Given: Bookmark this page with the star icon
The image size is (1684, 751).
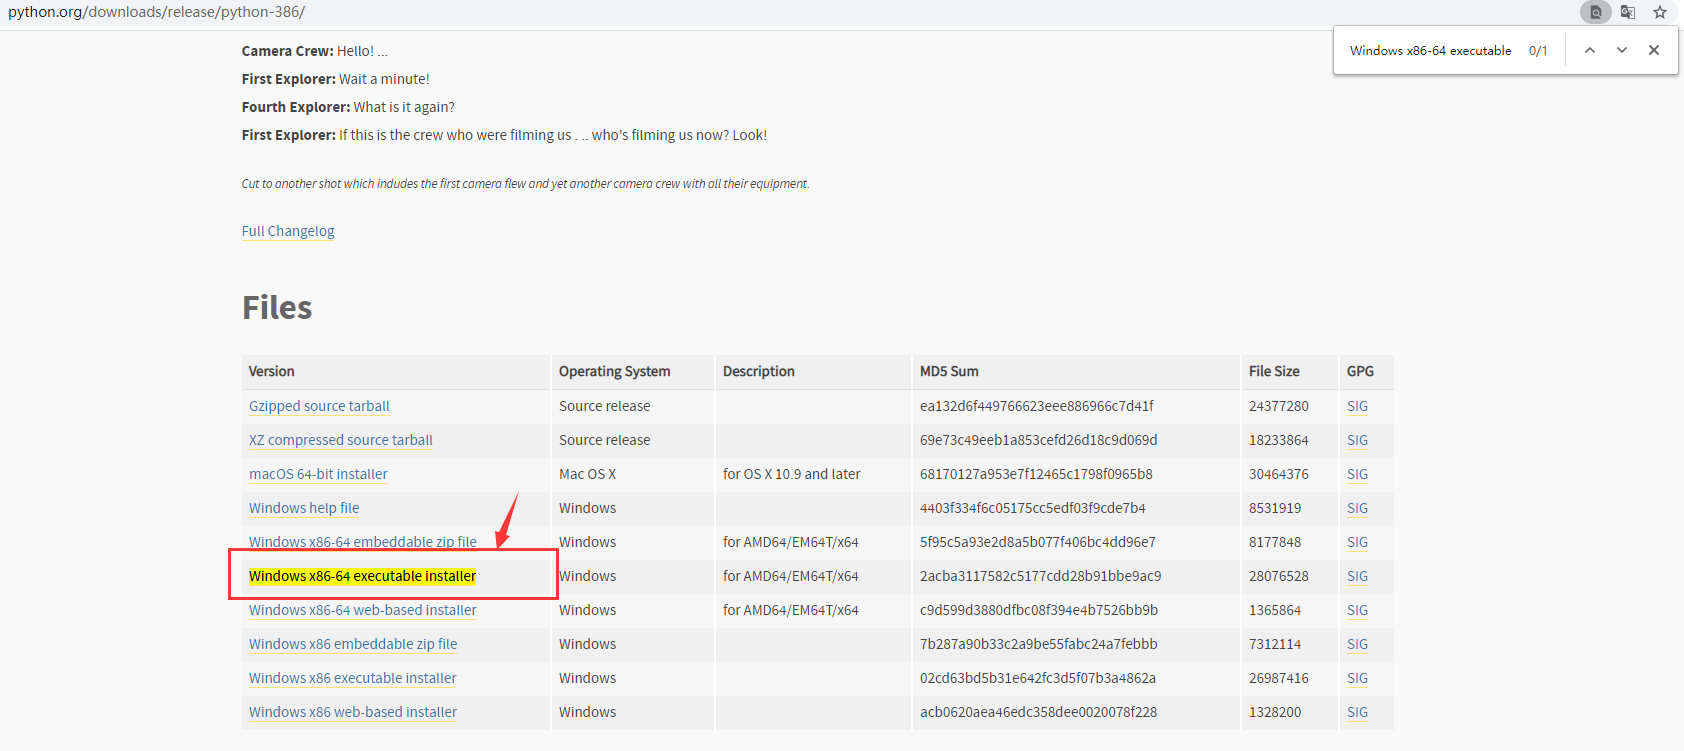Looking at the screenshot, I should coord(1660,12).
